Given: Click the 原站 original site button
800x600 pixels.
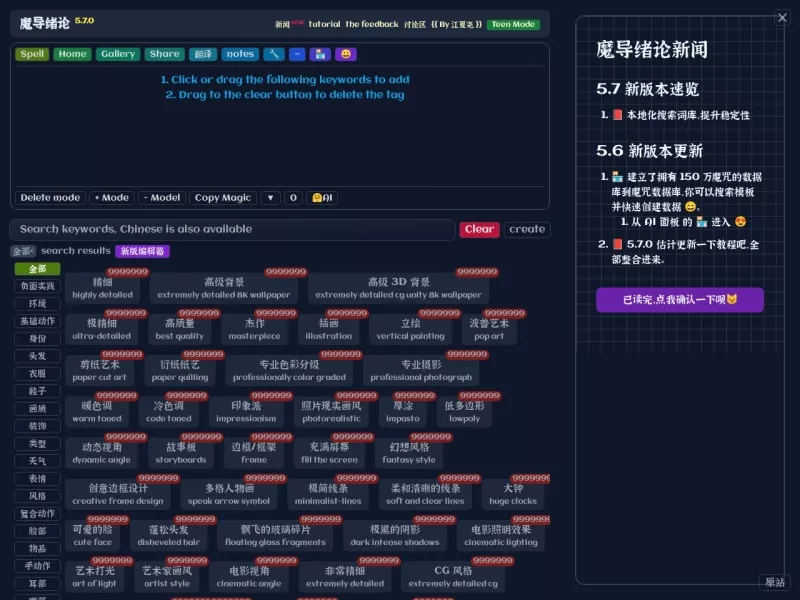Looking at the screenshot, I should click(774, 582).
